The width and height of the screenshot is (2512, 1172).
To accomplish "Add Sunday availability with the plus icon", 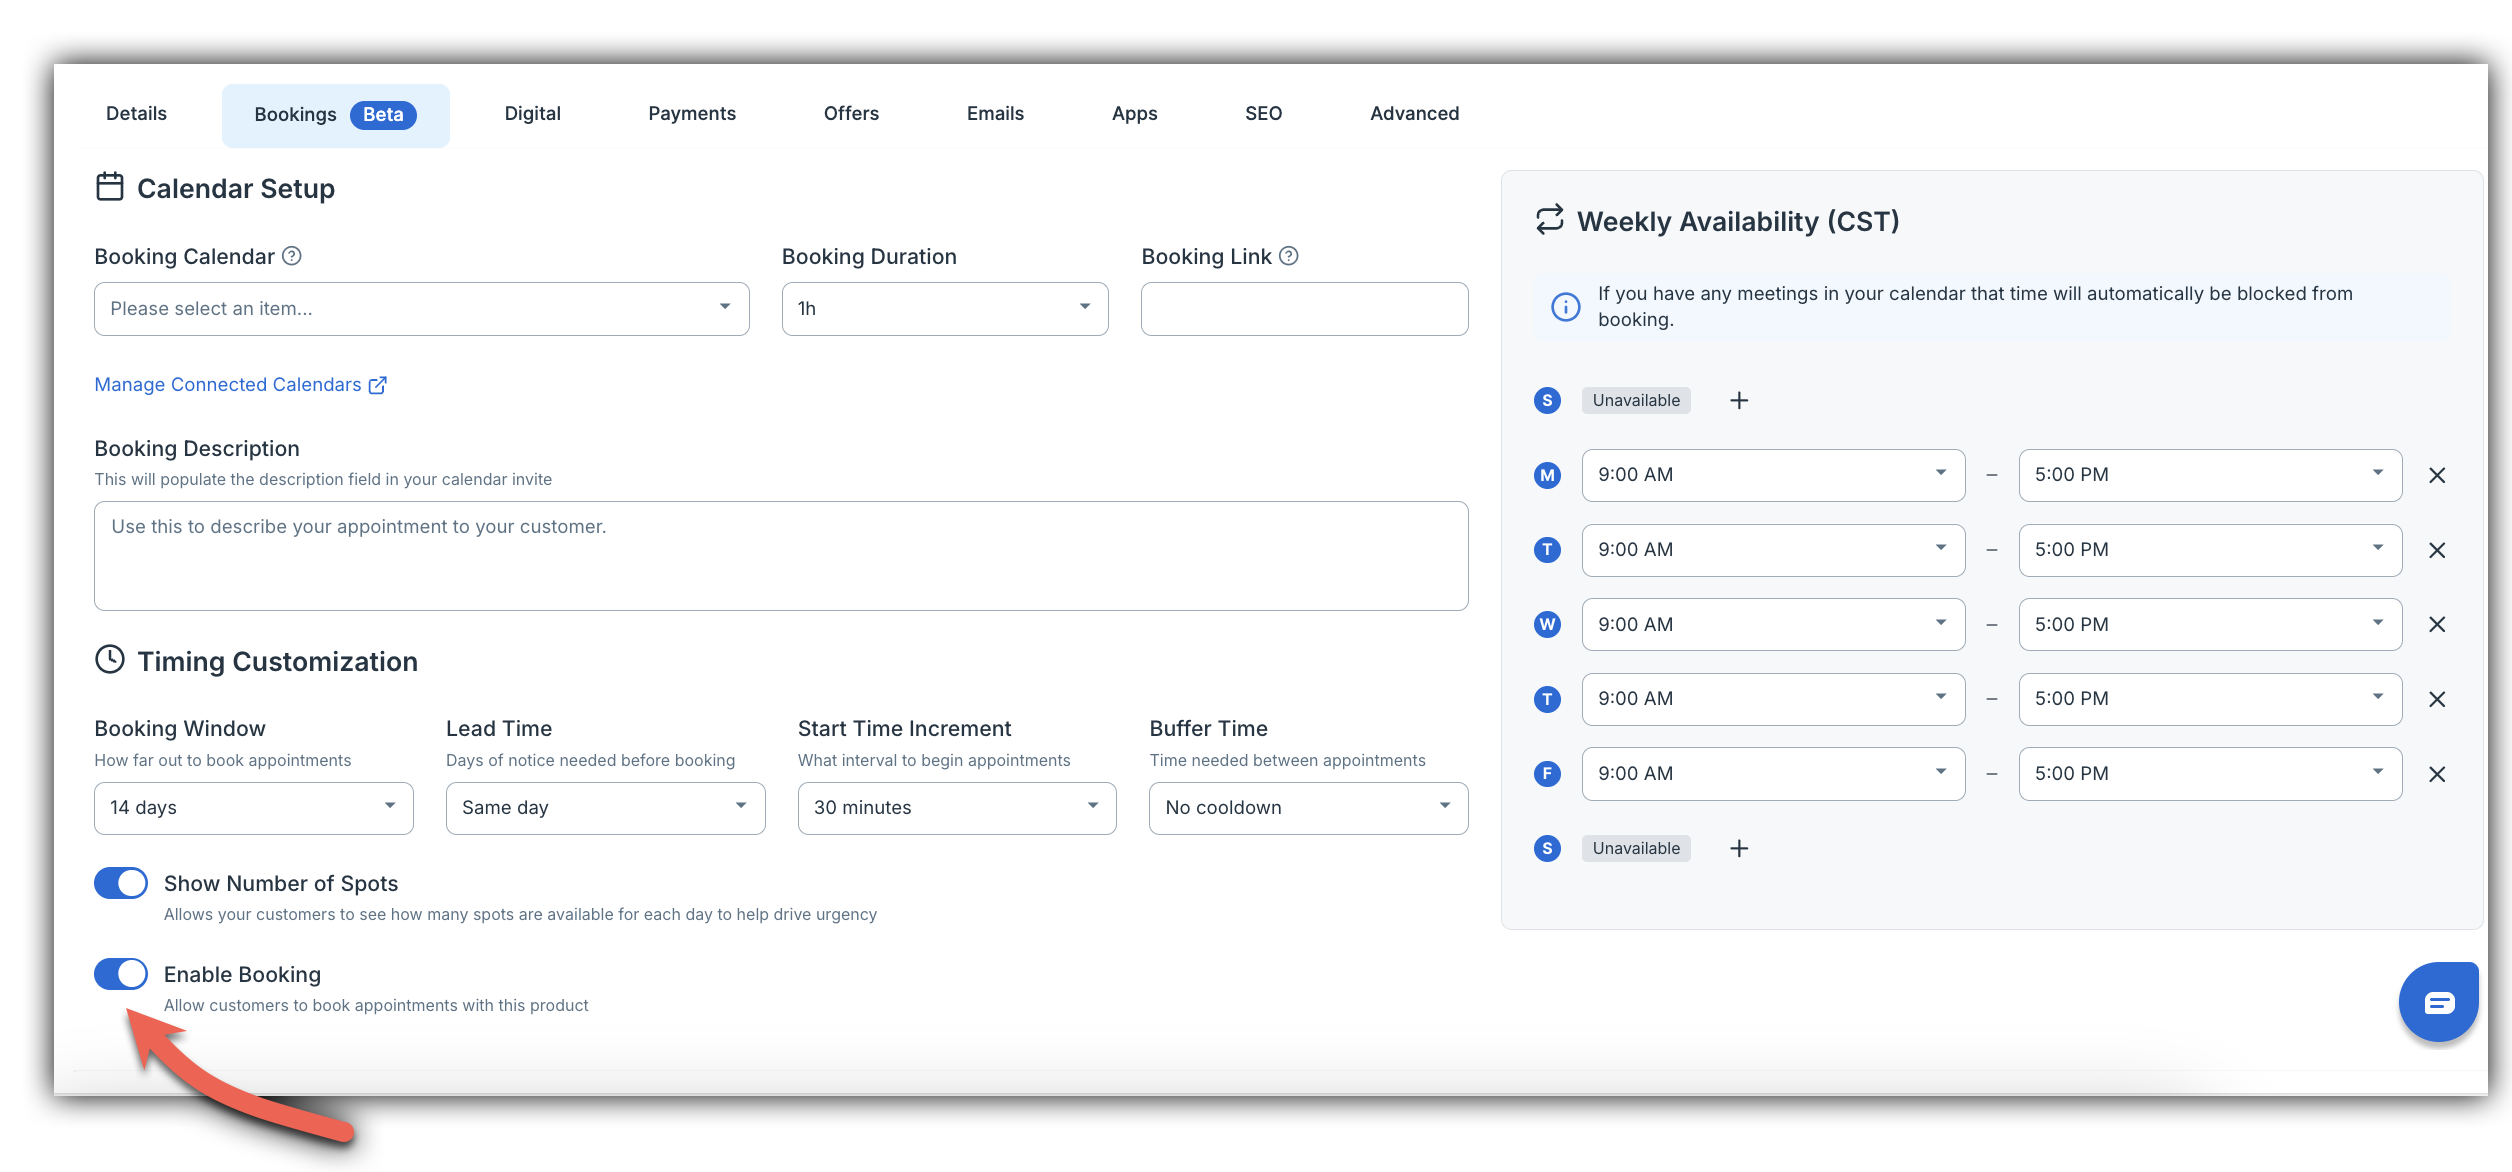I will 1739,401.
